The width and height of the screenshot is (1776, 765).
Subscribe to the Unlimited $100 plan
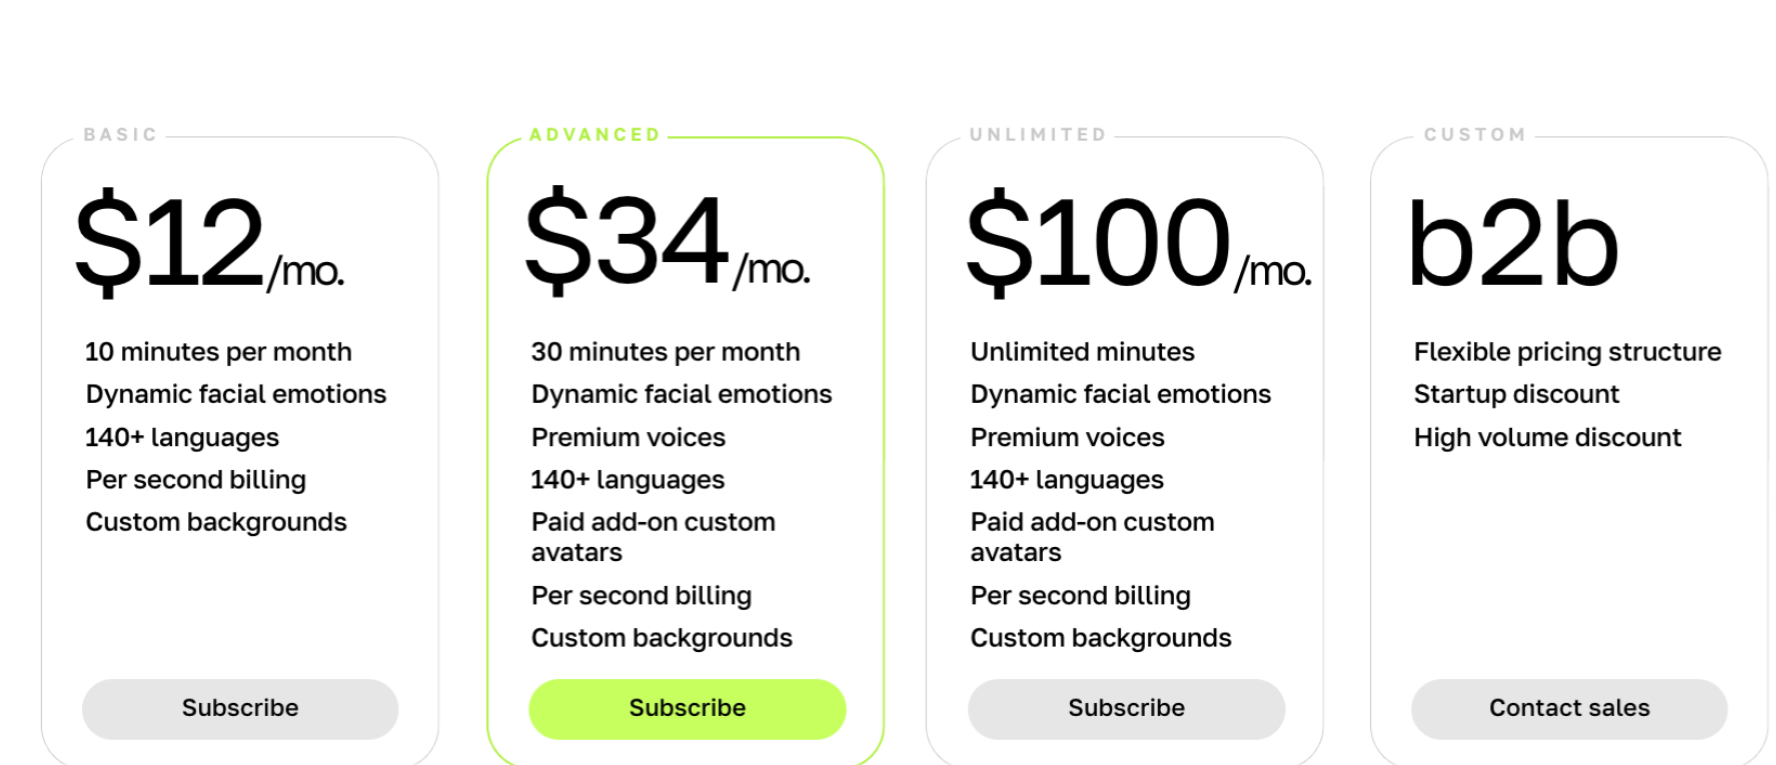1126,708
